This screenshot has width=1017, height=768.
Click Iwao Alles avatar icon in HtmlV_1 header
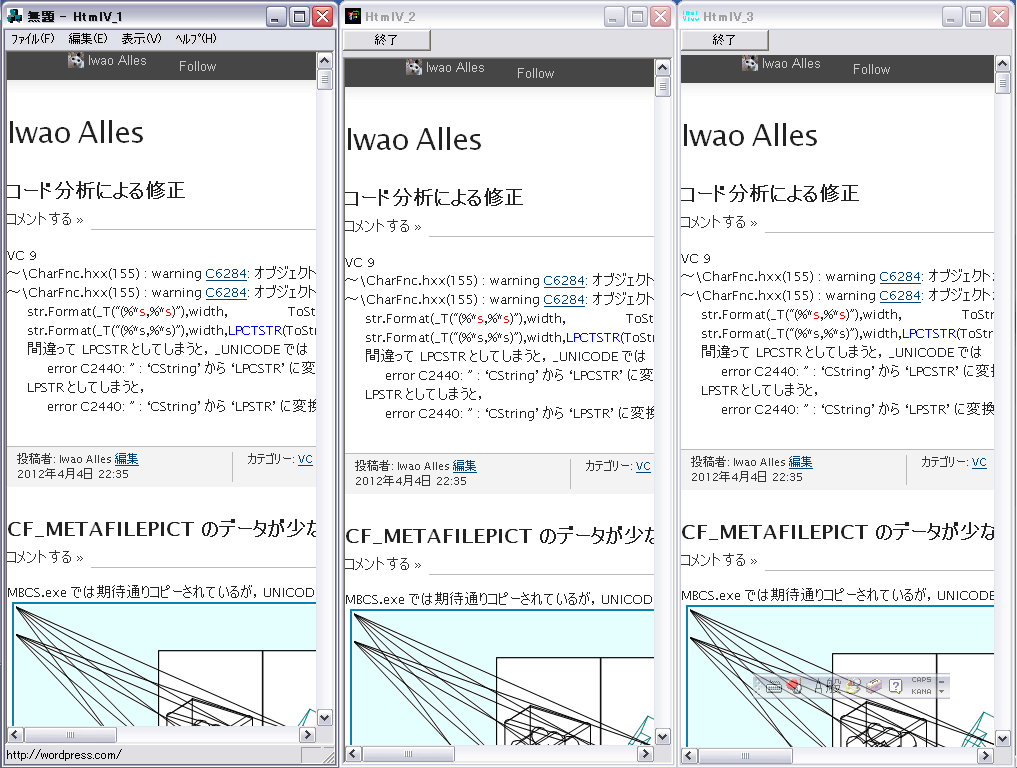coord(76,60)
